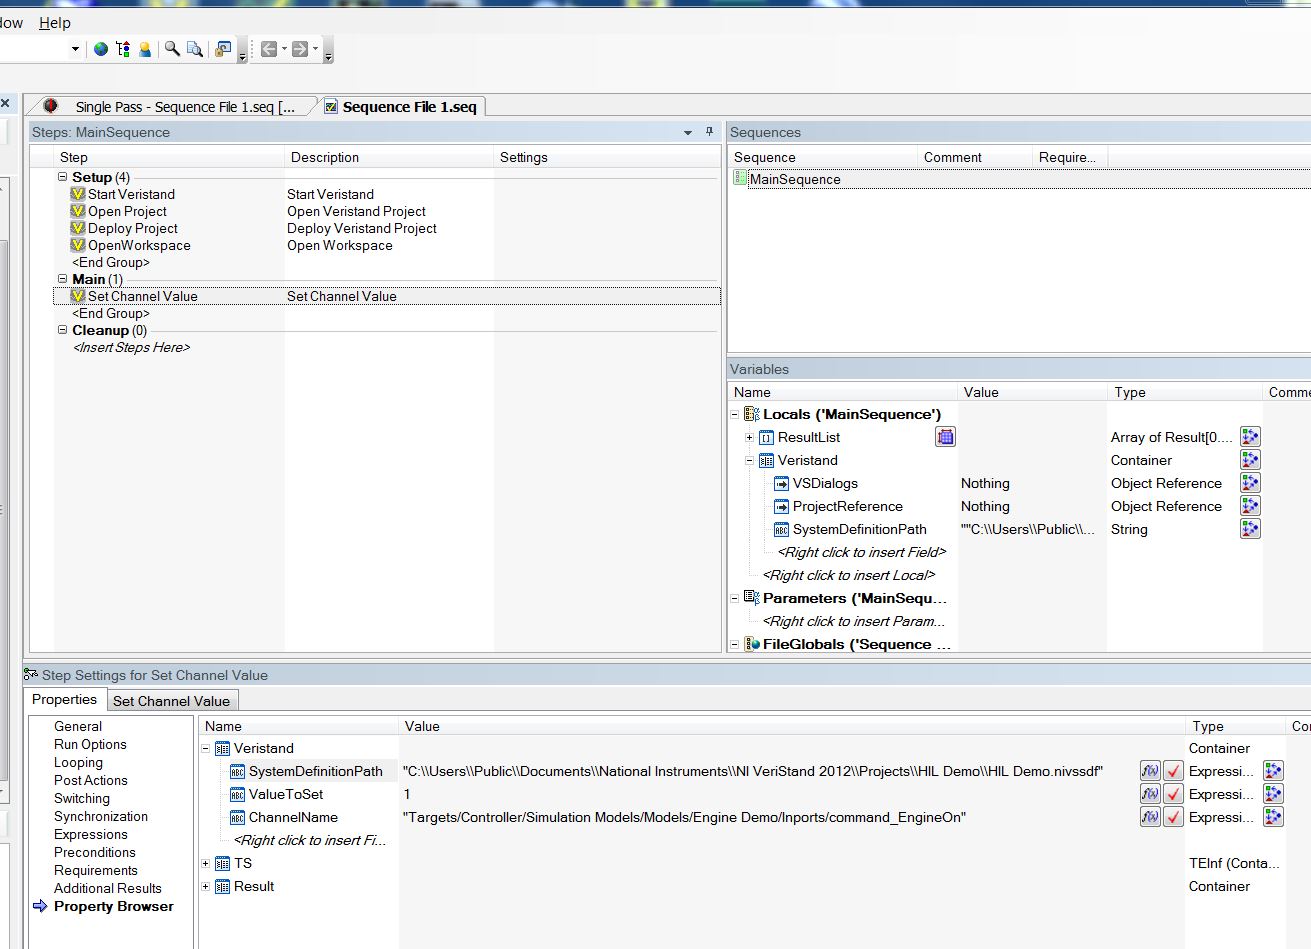Open the Set Channel Value settings tab

click(172, 701)
